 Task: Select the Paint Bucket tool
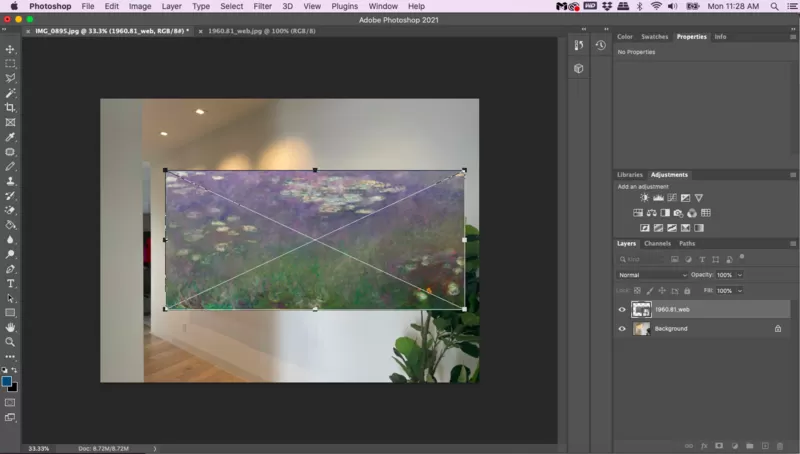(x=10, y=225)
